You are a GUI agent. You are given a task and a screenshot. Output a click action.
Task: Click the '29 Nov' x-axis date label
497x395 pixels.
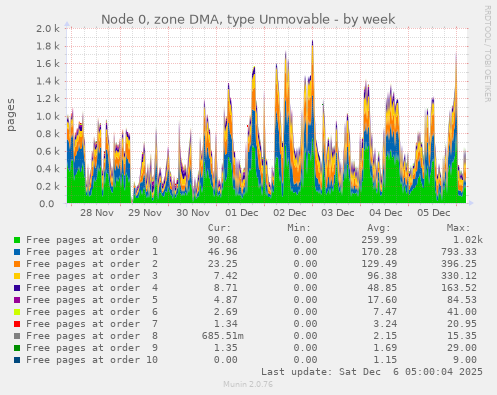(x=145, y=213)
